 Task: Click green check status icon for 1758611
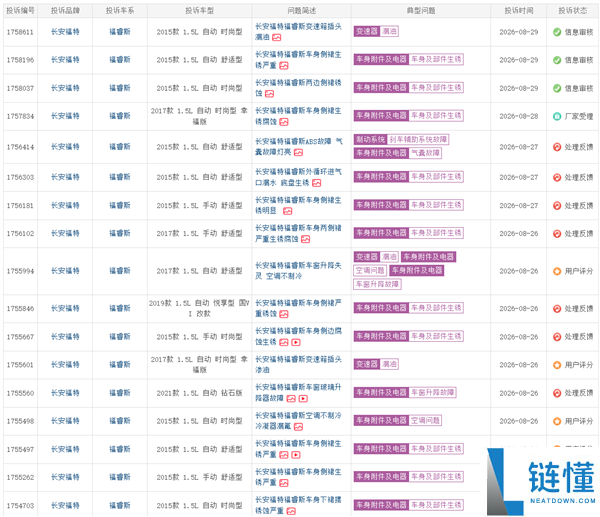click(x=557, y=32)
